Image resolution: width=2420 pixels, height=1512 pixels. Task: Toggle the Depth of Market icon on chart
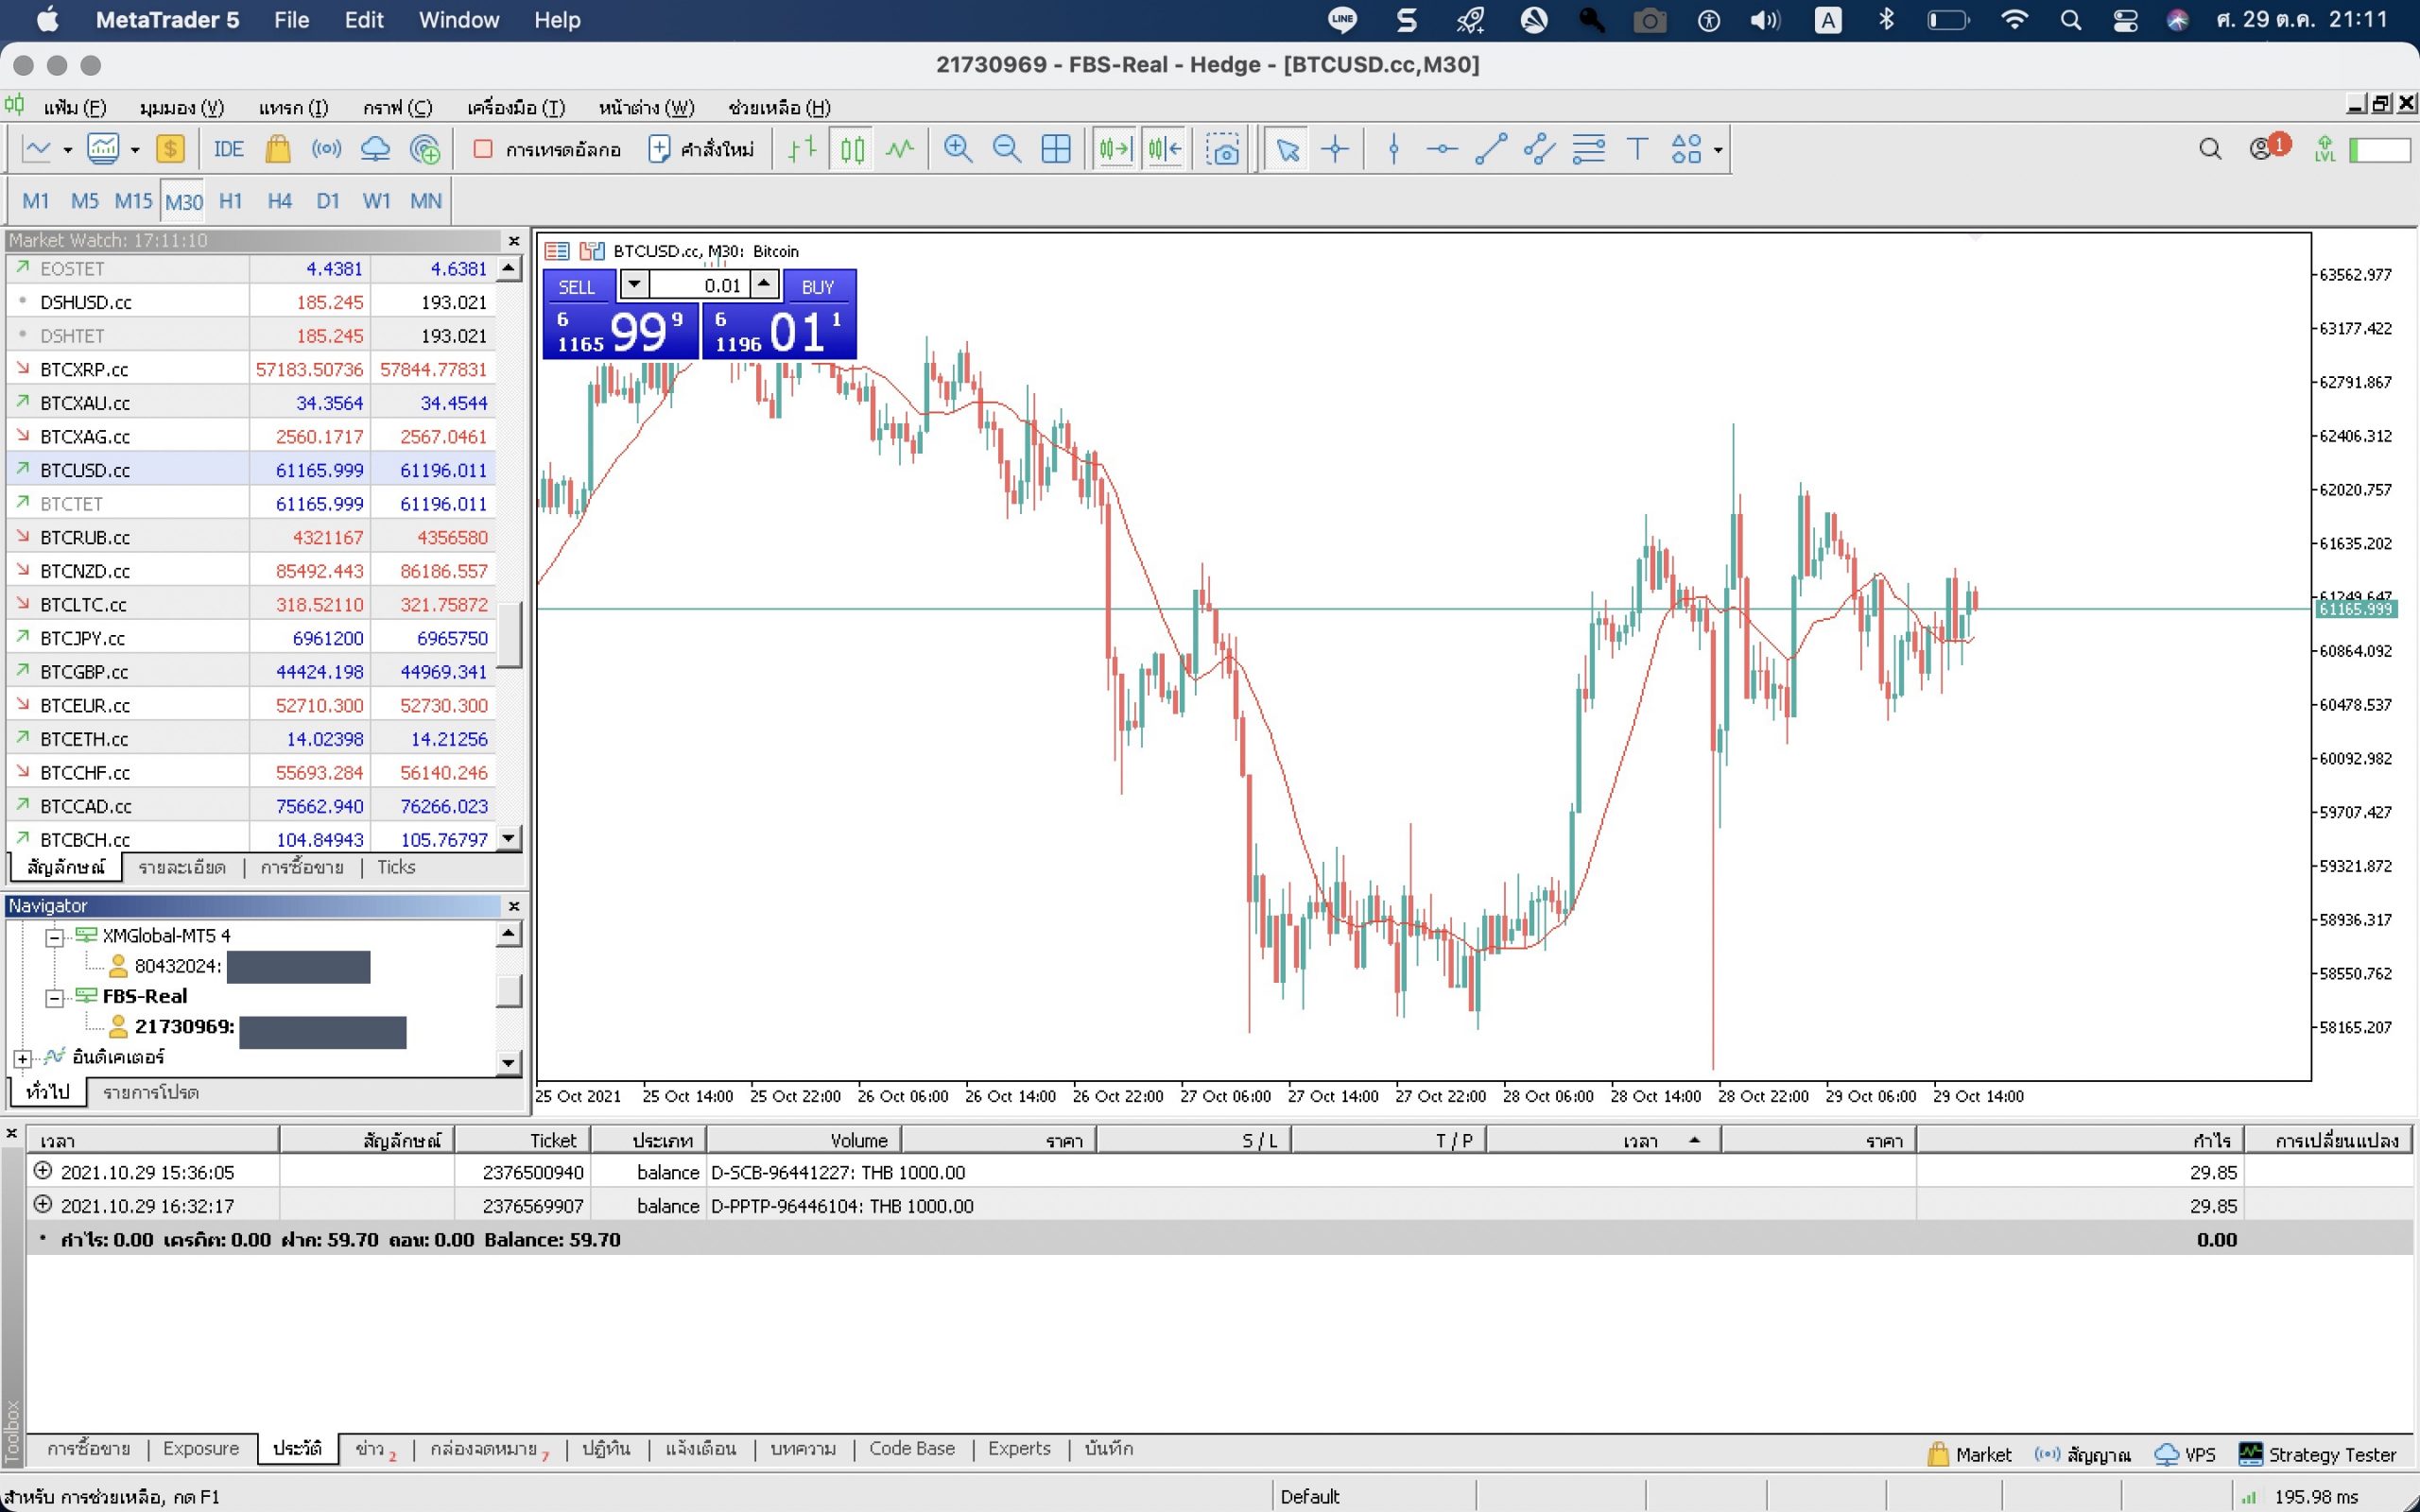click(x=592, y=251)
